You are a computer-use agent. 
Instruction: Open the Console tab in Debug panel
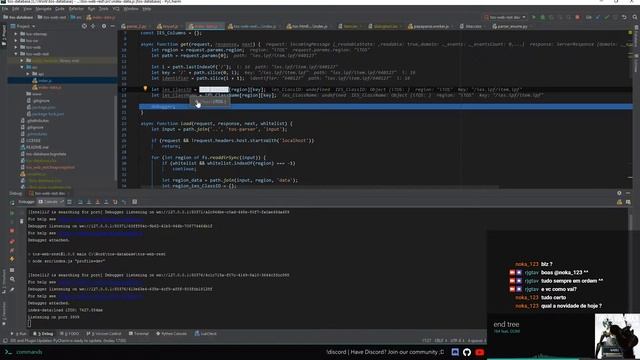tap(51, 202)
